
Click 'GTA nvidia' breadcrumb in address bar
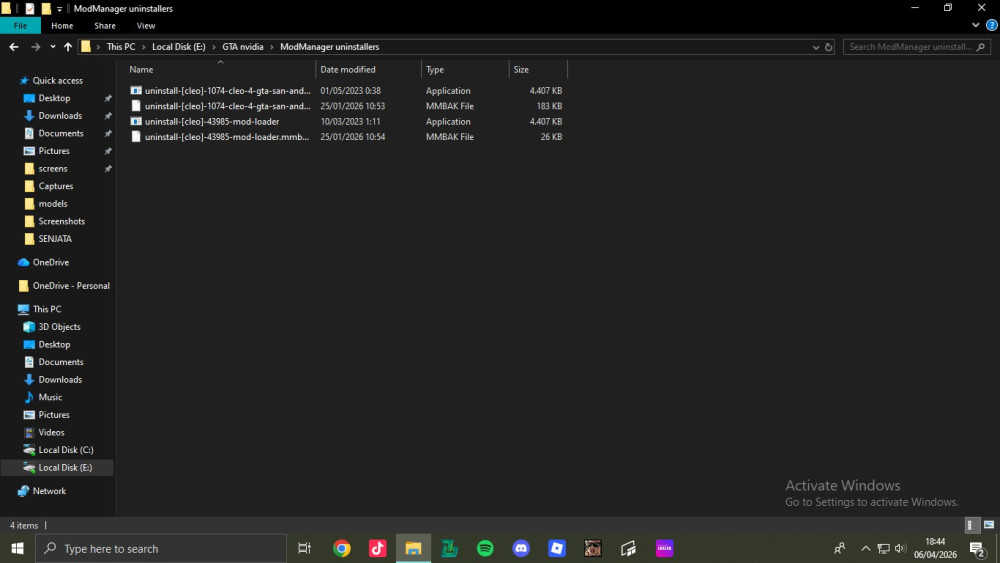242,47
